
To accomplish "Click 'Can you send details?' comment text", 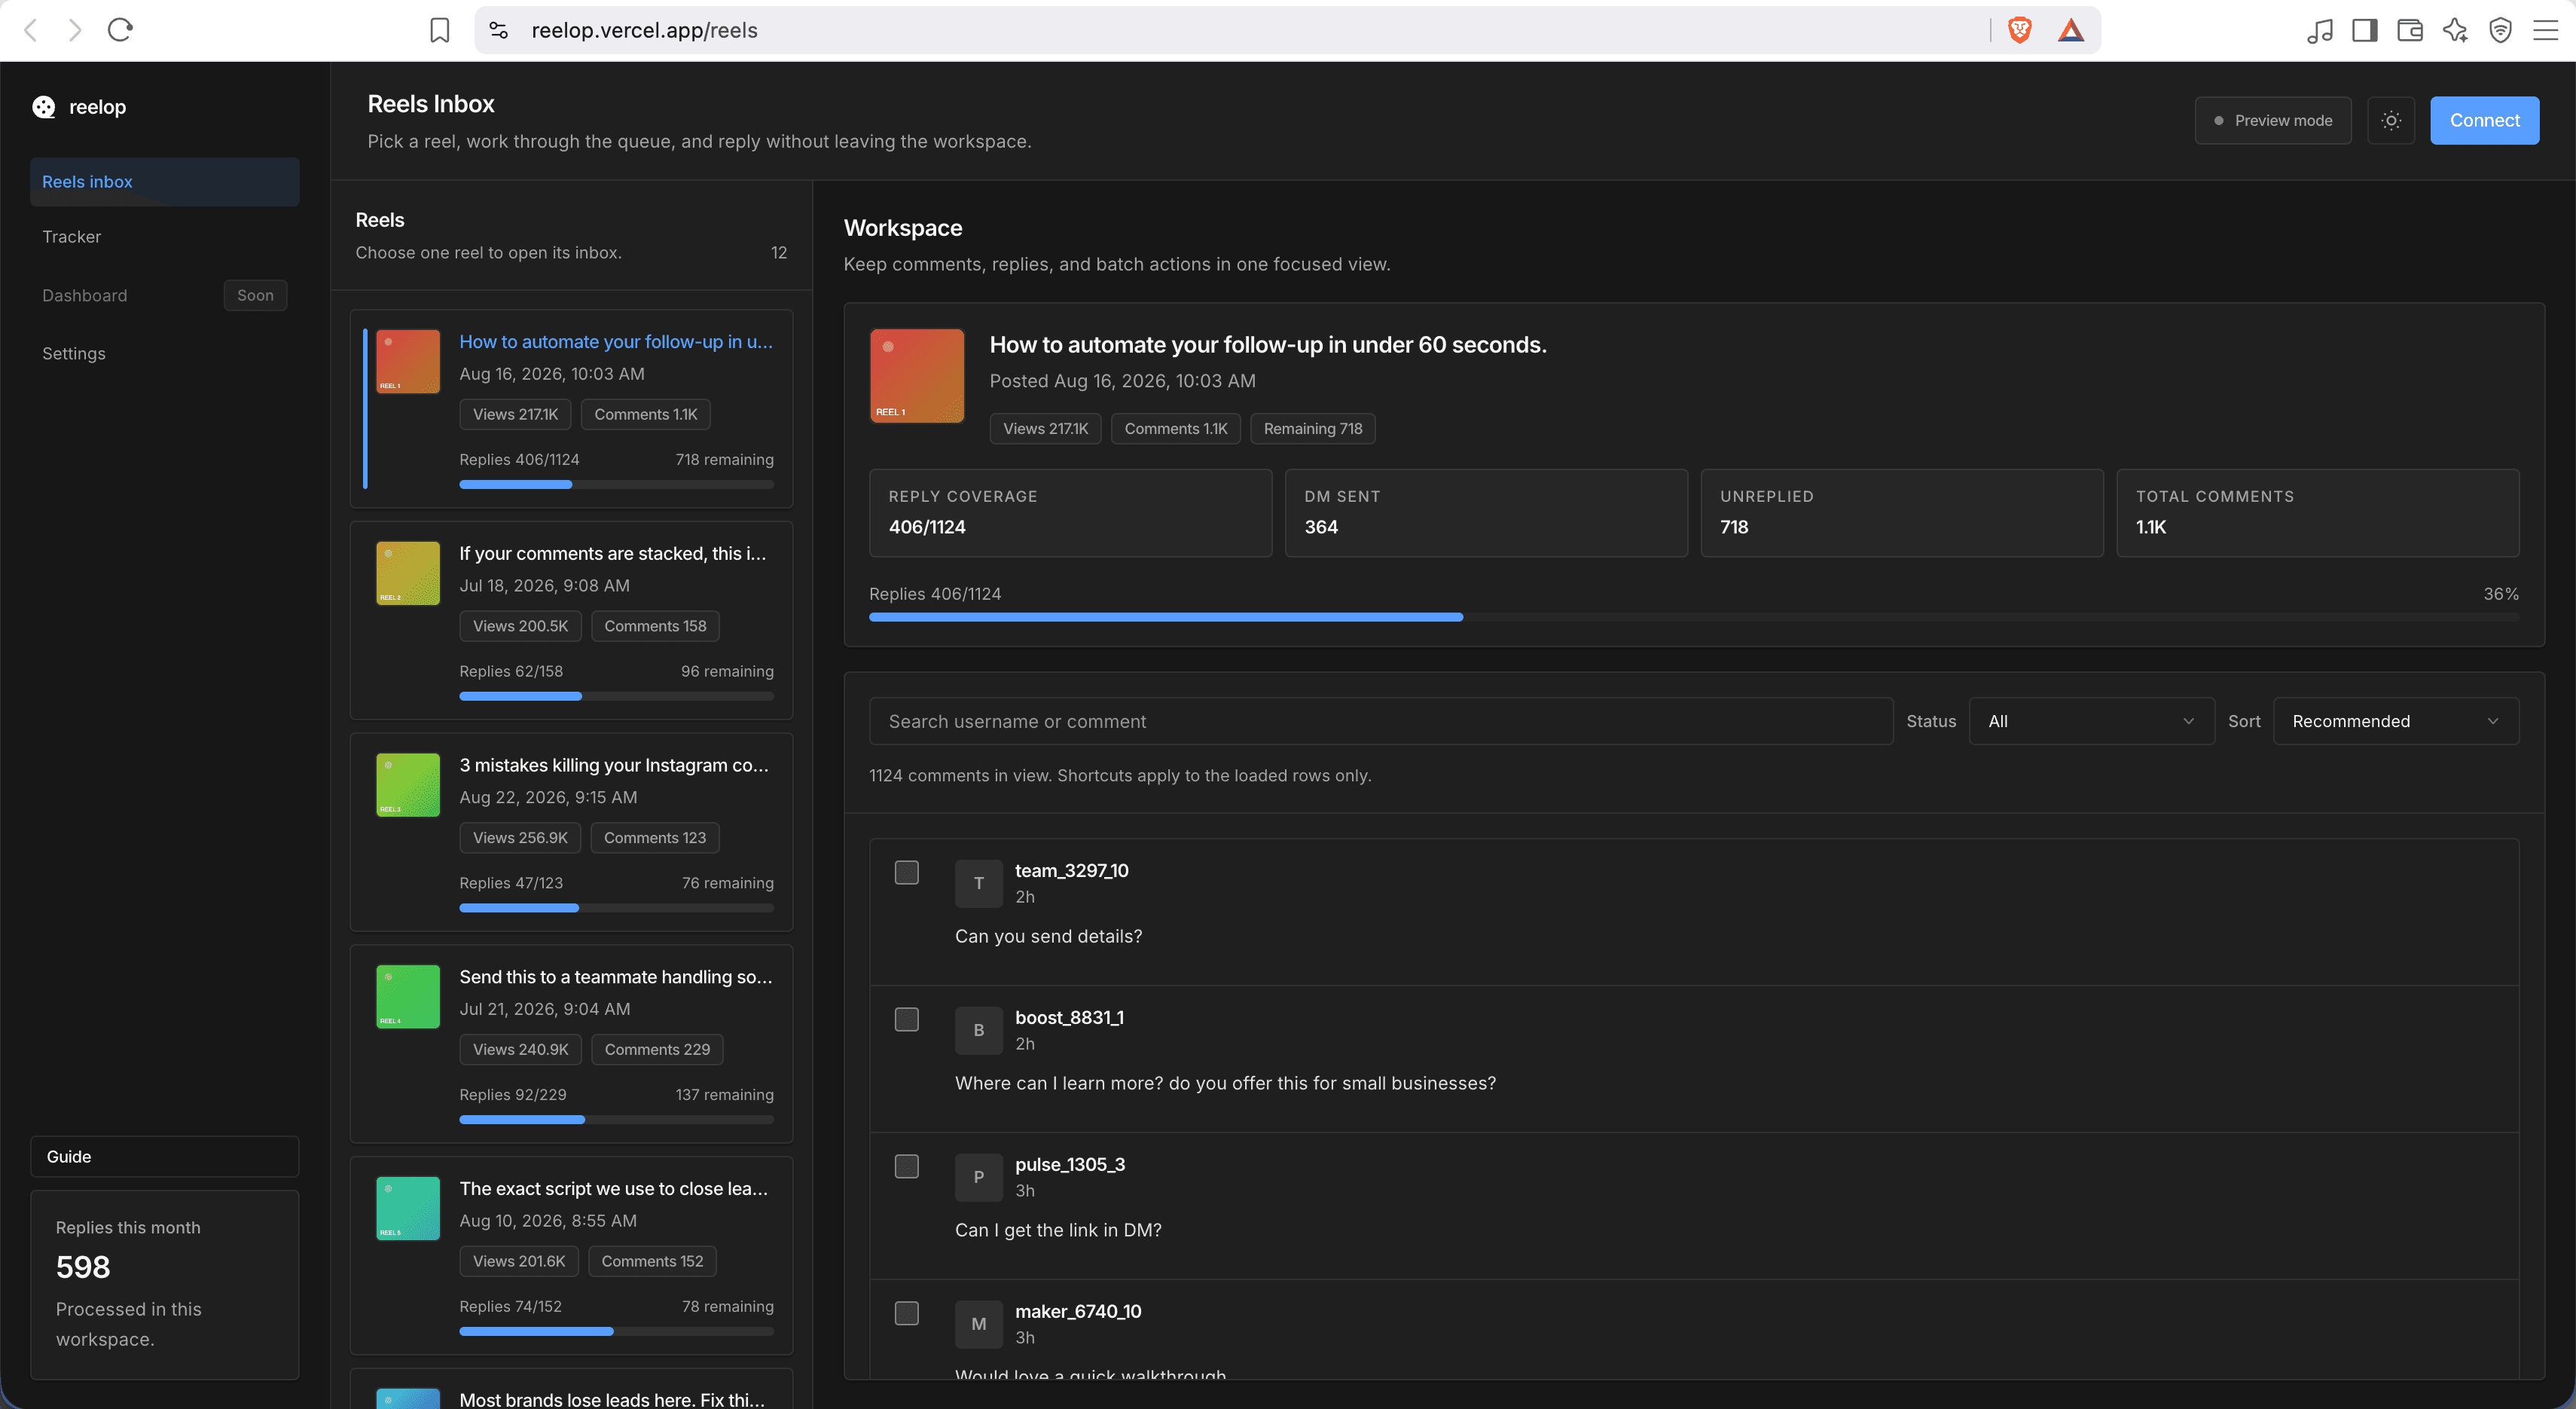I will [x=1048, y=936].
